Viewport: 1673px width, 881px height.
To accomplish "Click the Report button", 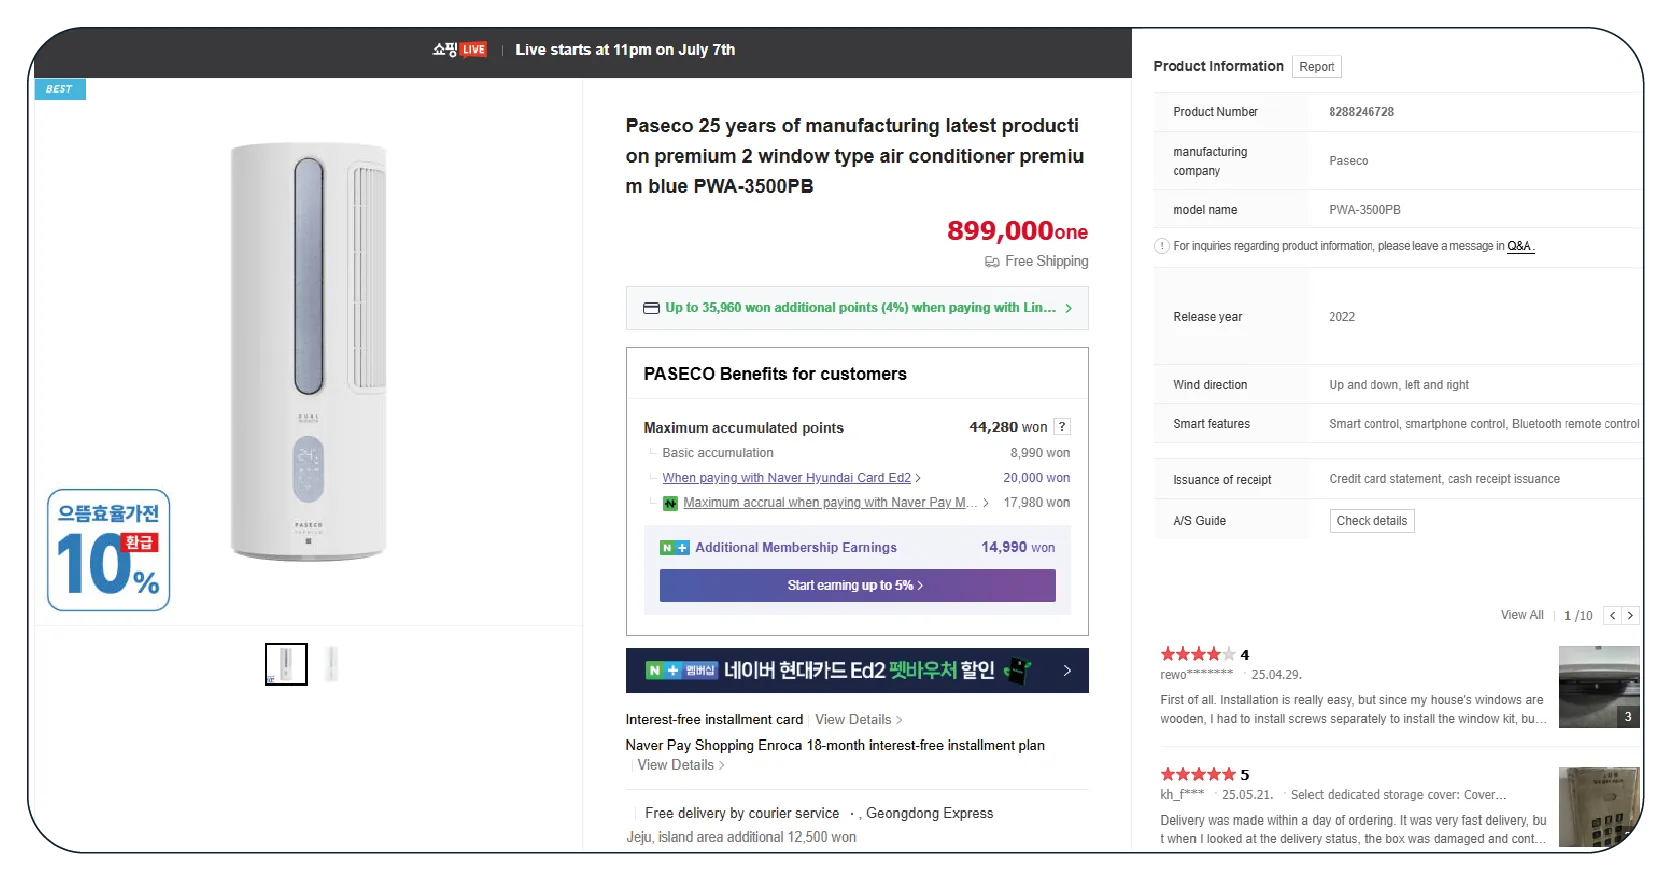I will point(1316,67).
